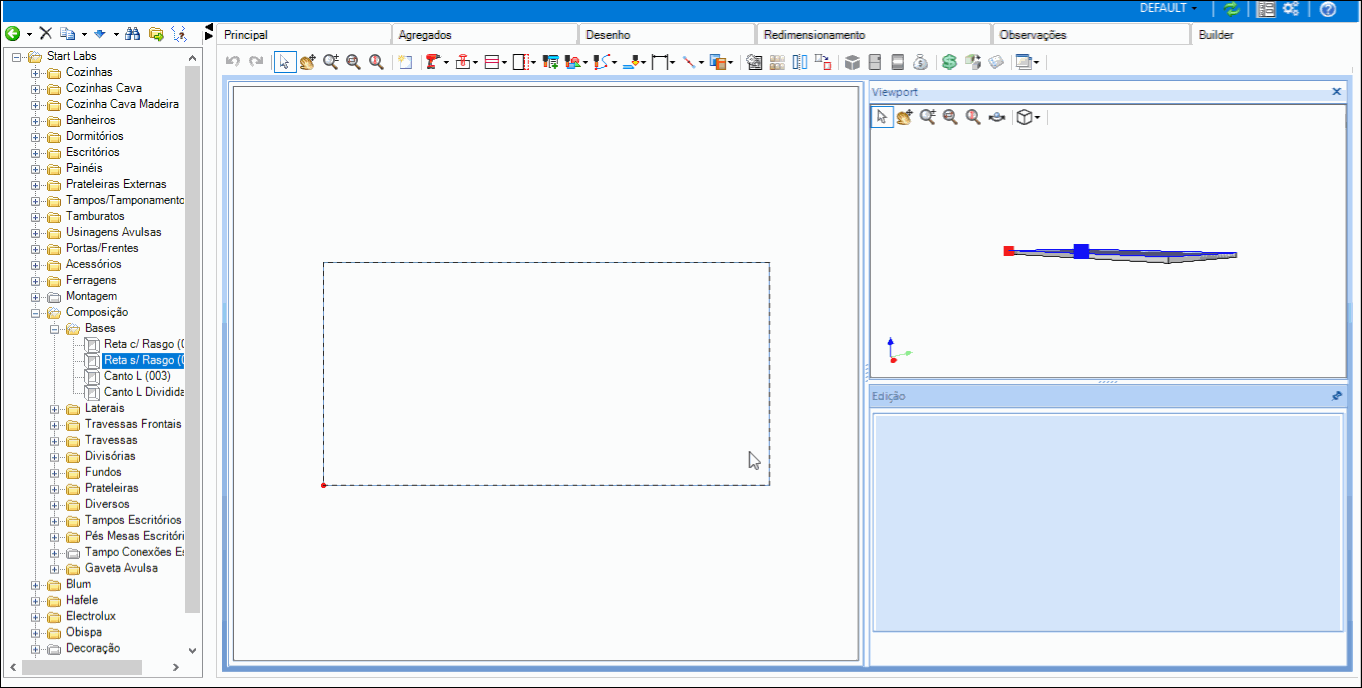Click the left black arrow panel collapse

208,27
